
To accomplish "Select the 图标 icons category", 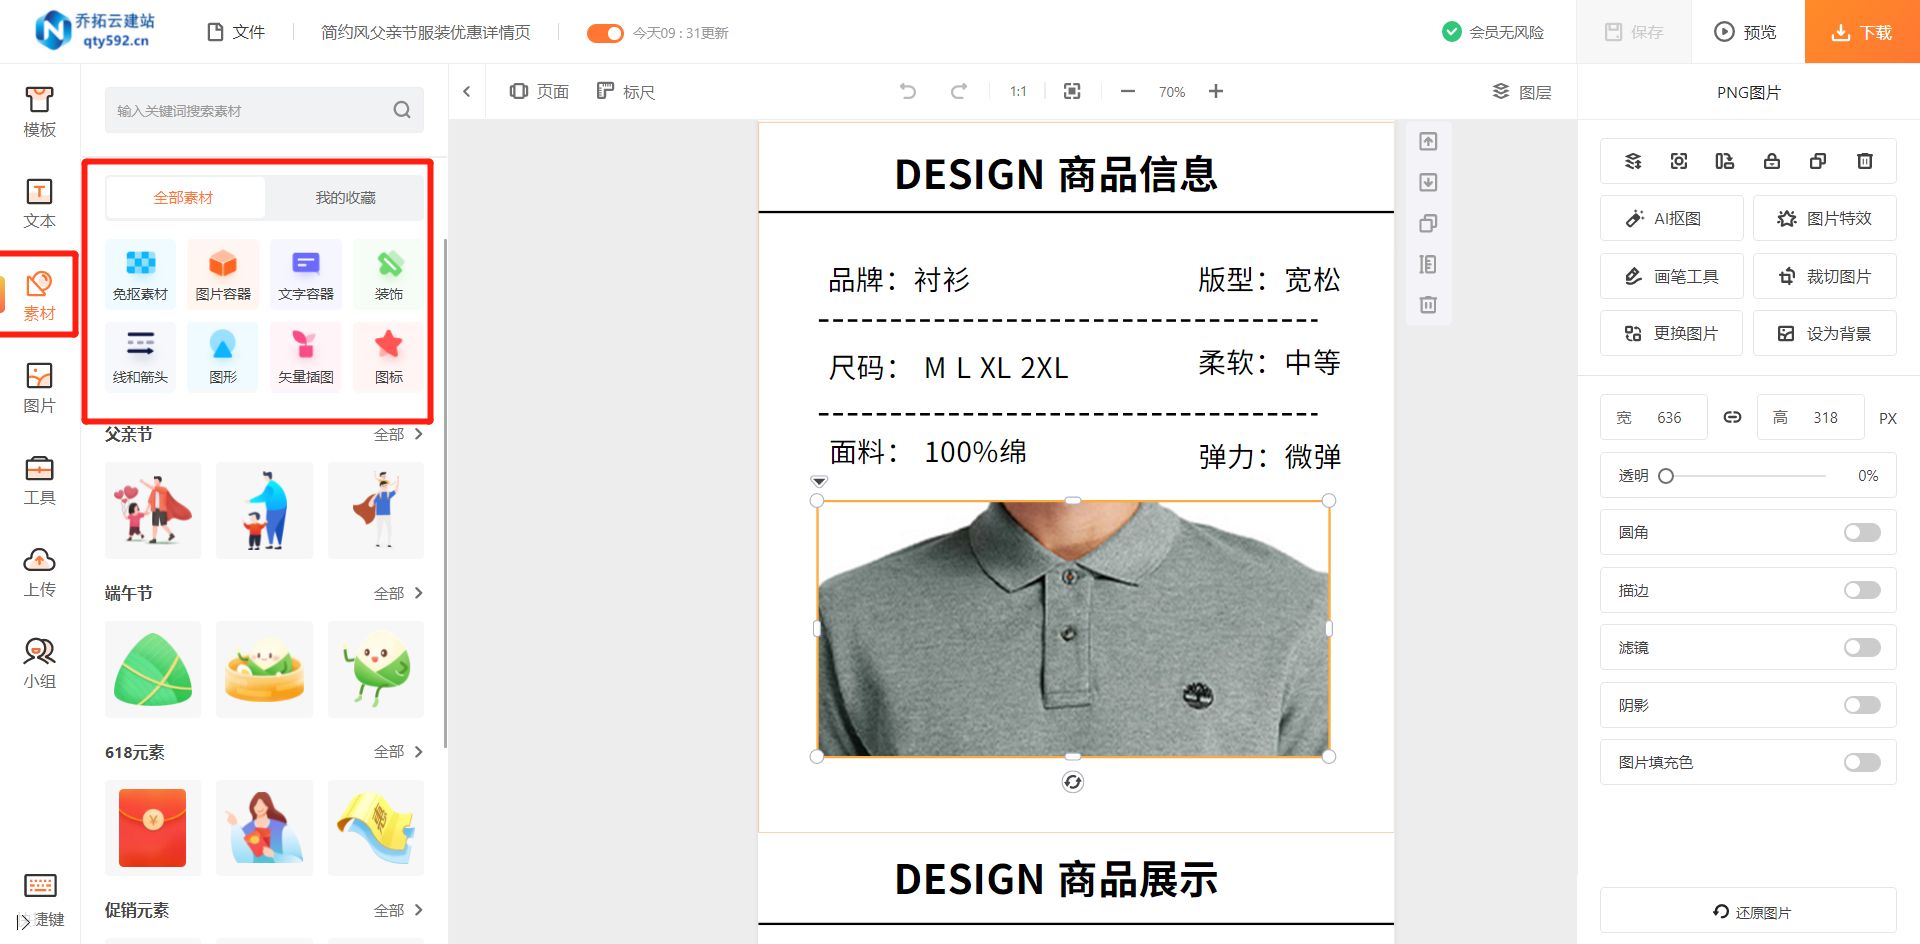I will click(389, 356).
